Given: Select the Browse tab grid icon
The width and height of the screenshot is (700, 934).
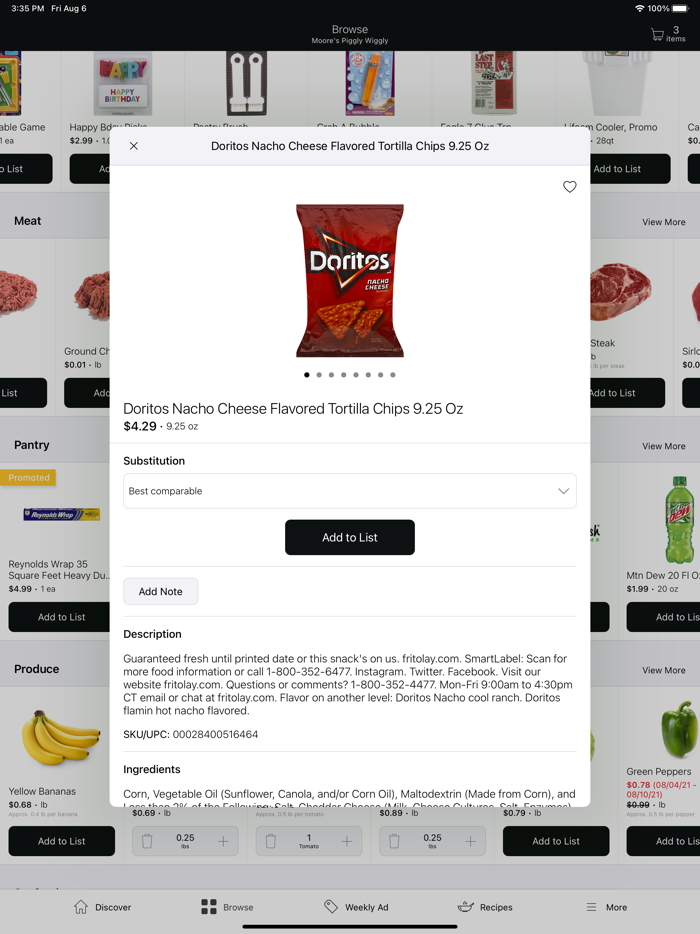Looking at the screenshot, I should [209, 907].
